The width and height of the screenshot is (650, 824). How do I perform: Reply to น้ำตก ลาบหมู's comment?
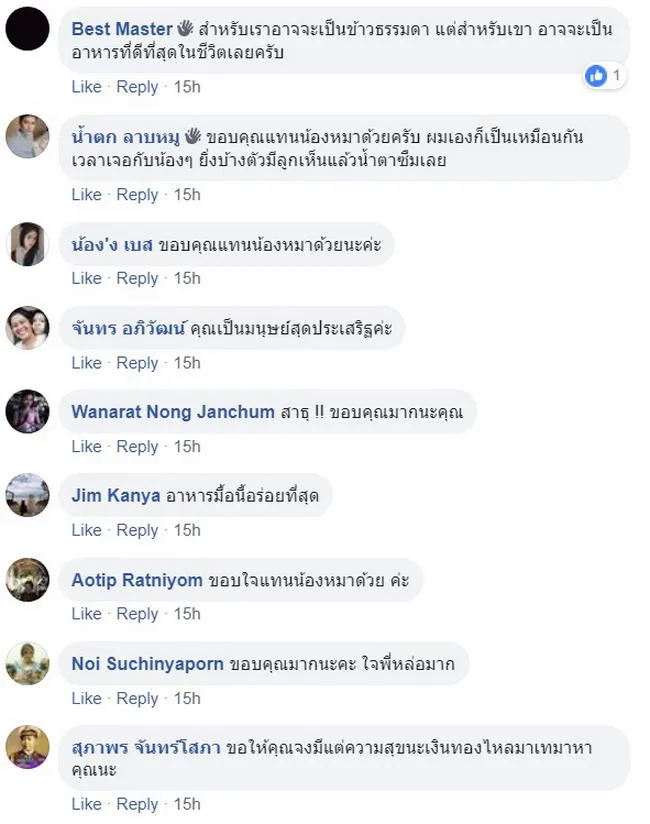(137, 194)
